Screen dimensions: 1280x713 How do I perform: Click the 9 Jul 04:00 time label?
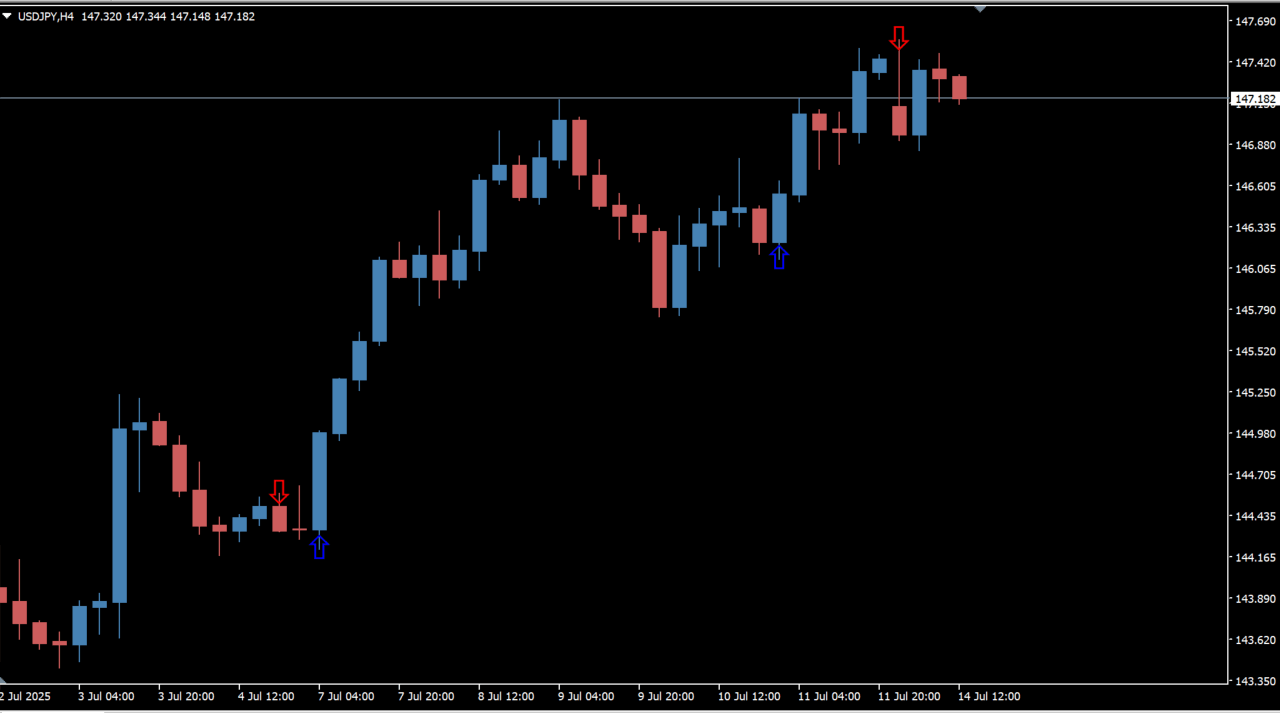click(586, 696)
